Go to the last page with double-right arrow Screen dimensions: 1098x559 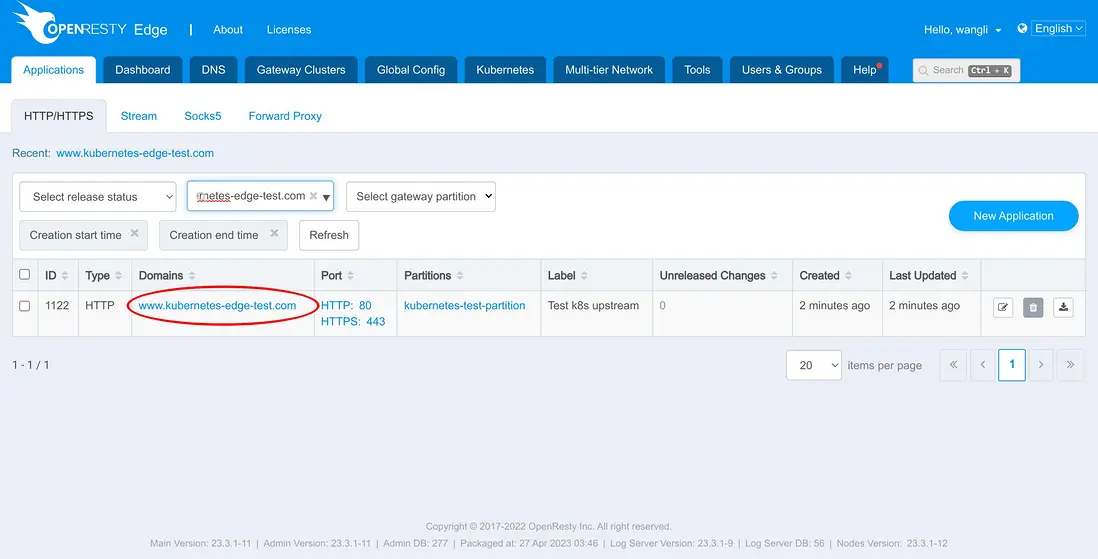(x=1070, y=365)
